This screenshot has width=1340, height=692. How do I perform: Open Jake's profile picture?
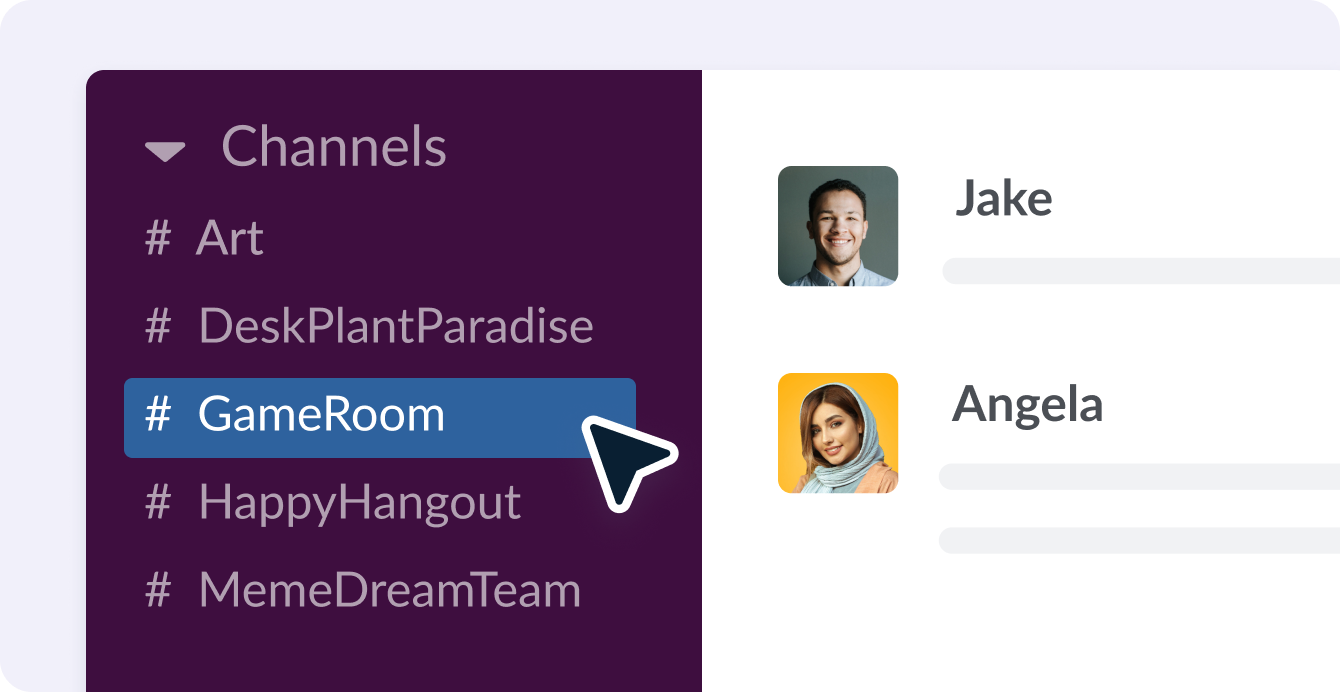point(838,226)
